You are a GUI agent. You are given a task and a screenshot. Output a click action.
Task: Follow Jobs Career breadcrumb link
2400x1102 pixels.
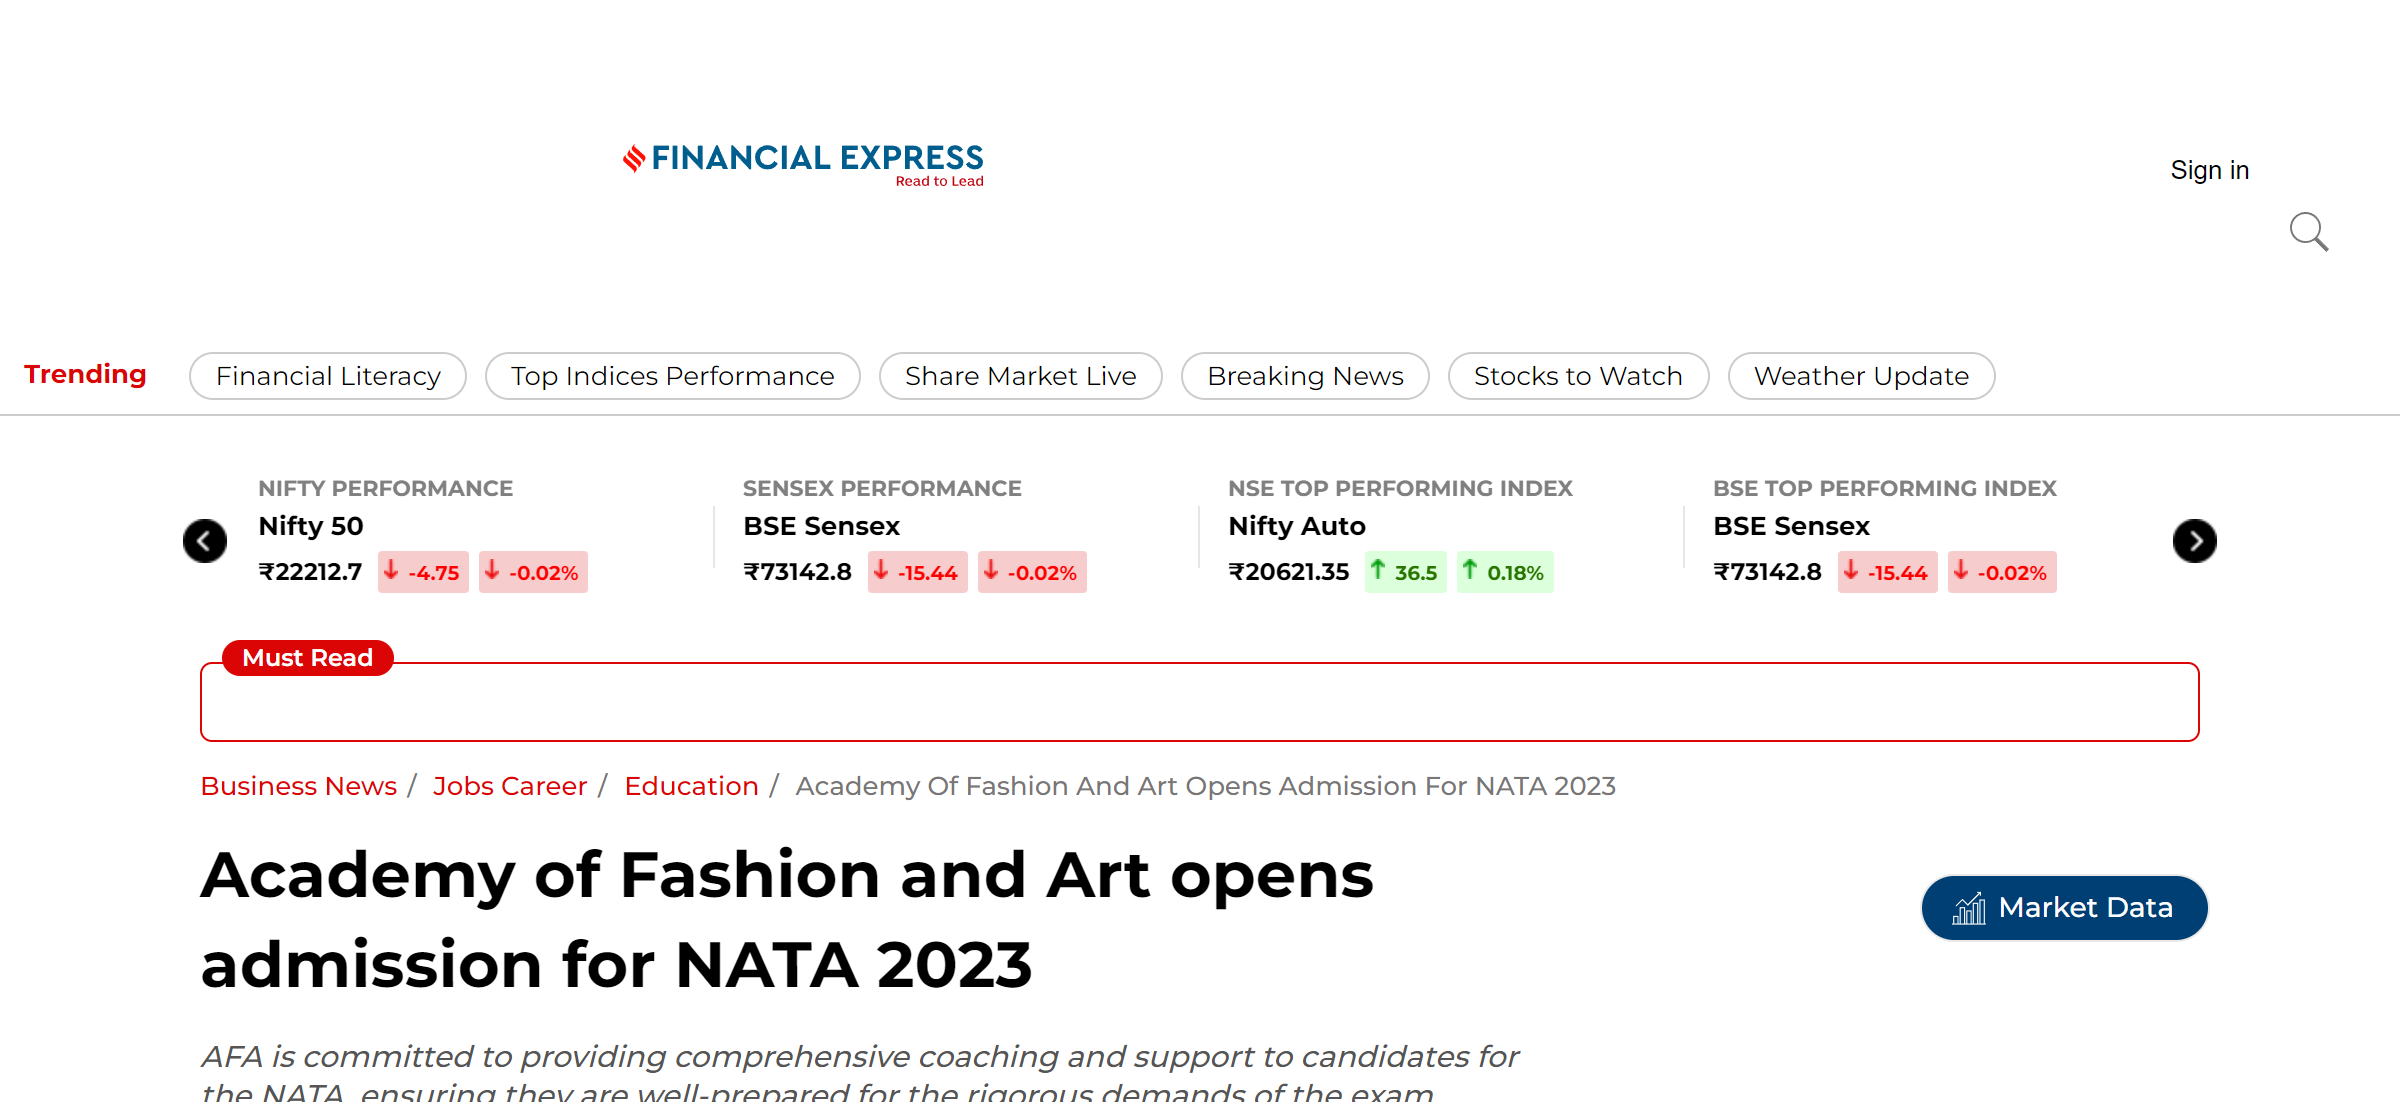click(x=510, y=786)
